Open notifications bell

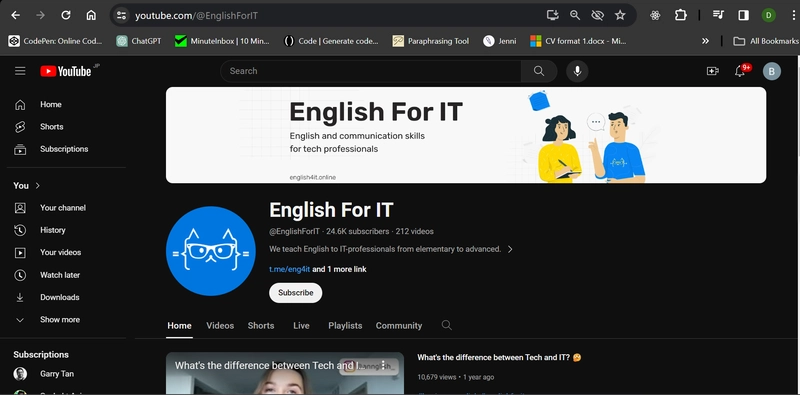click(740, 71)
